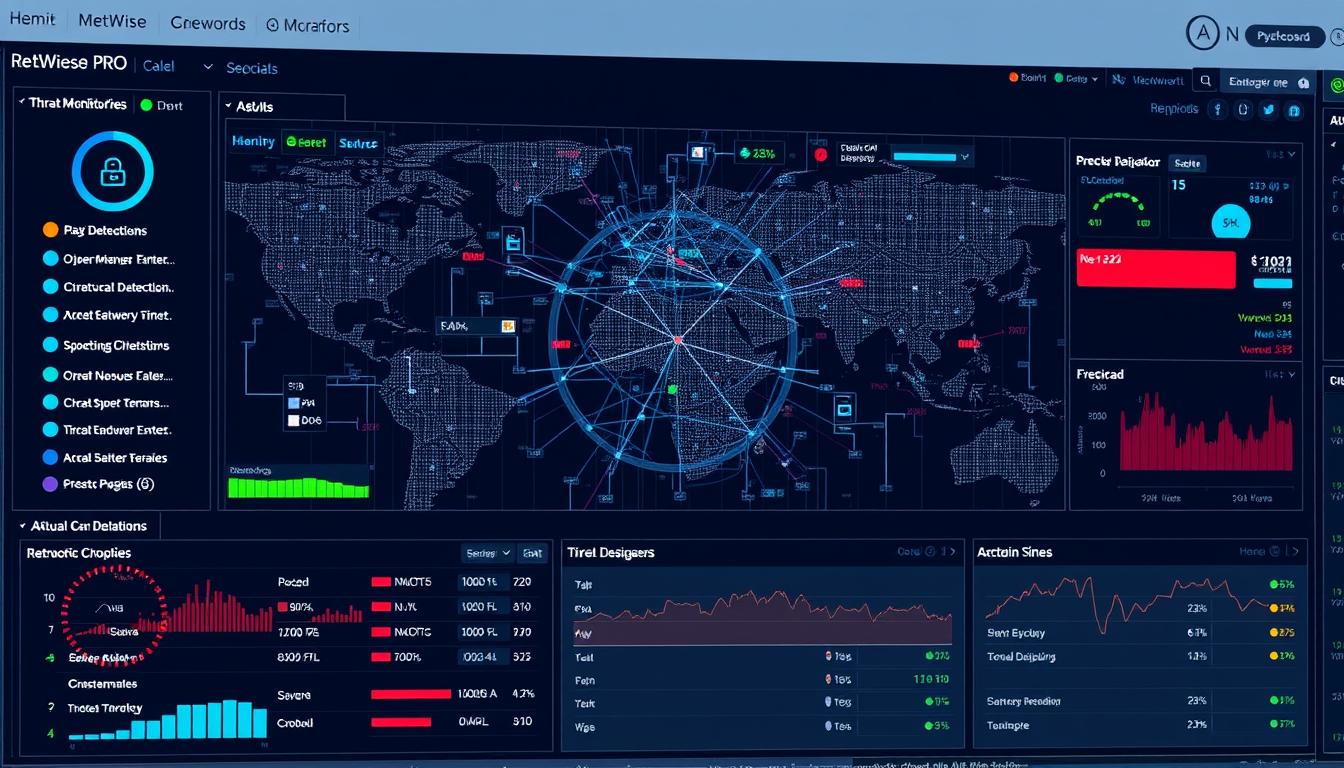
Task: Collapse the Attual Can Delations section
Action: pos(22,526)
